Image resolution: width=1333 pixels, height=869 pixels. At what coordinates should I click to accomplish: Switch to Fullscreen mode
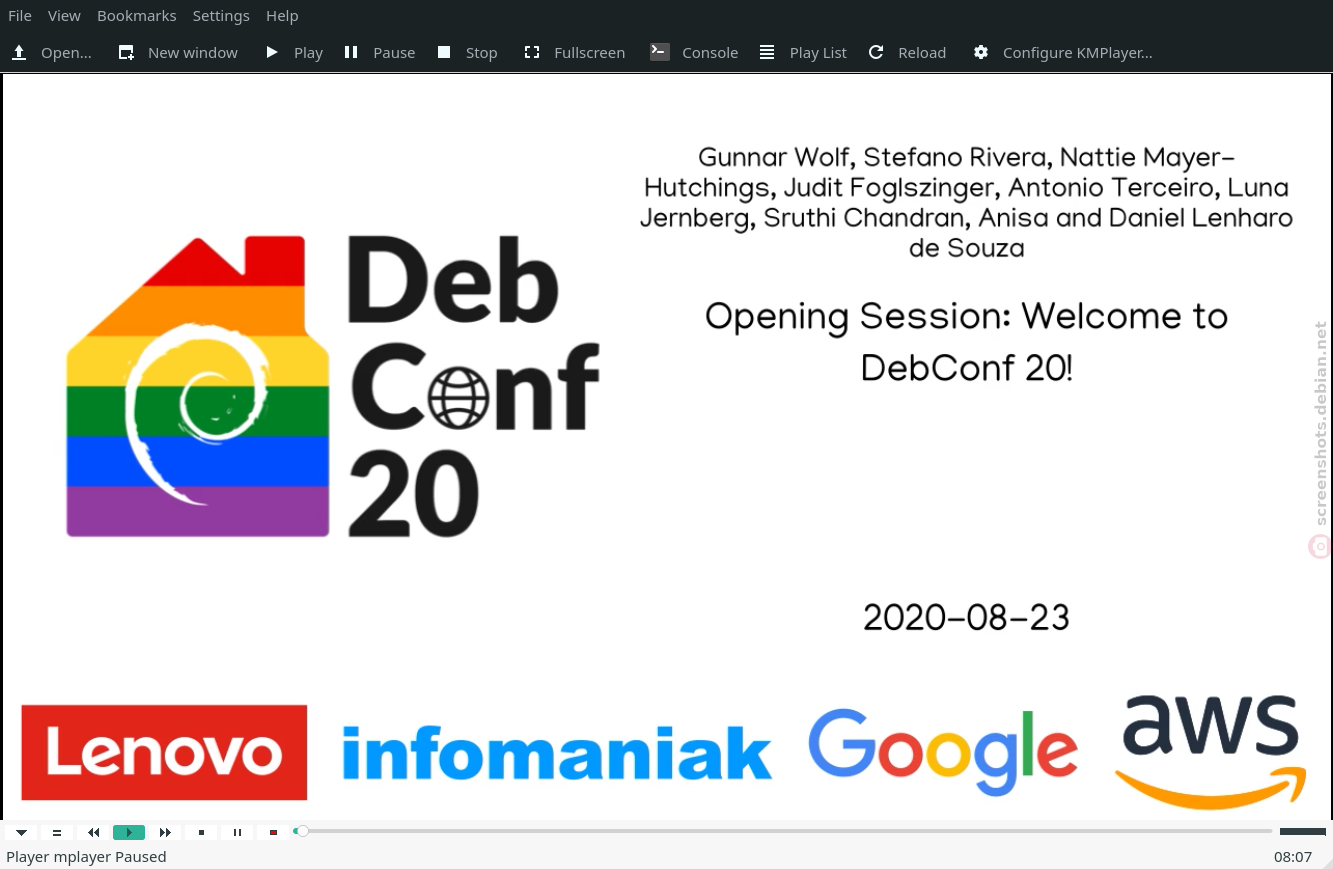tap(575, 52)
